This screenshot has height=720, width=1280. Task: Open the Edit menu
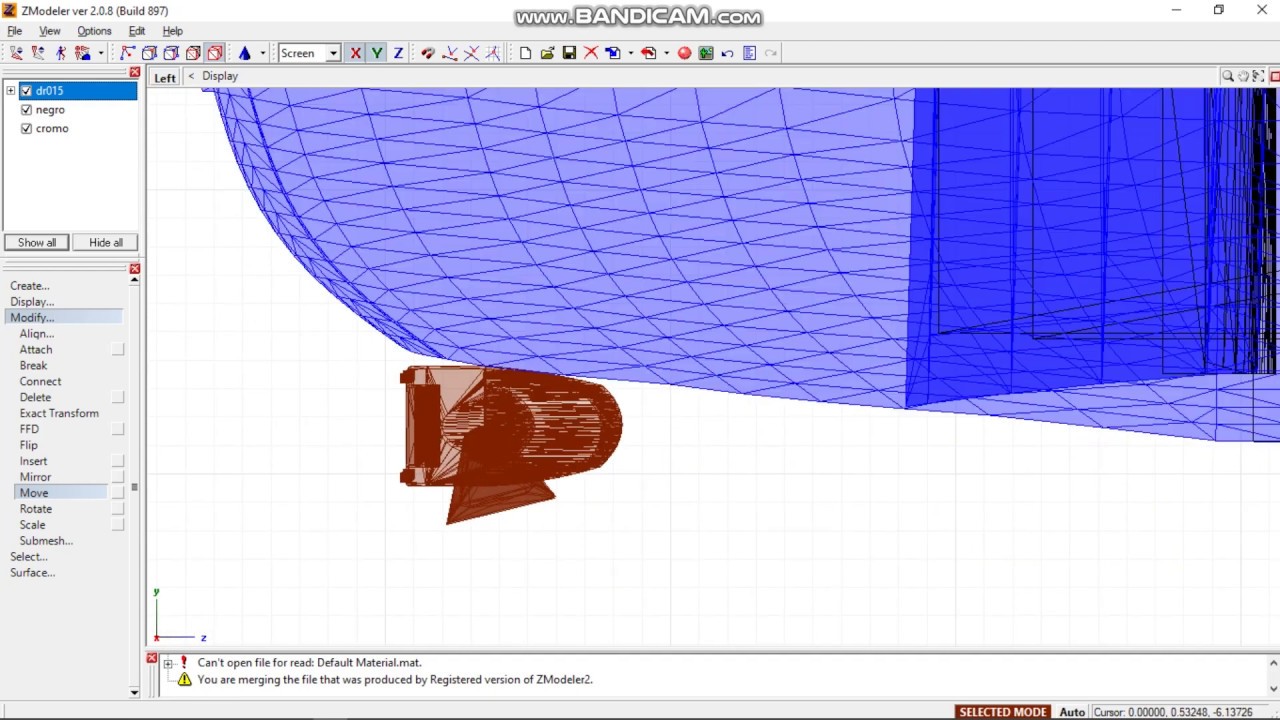pyautogui.click(x=137, y=31)
